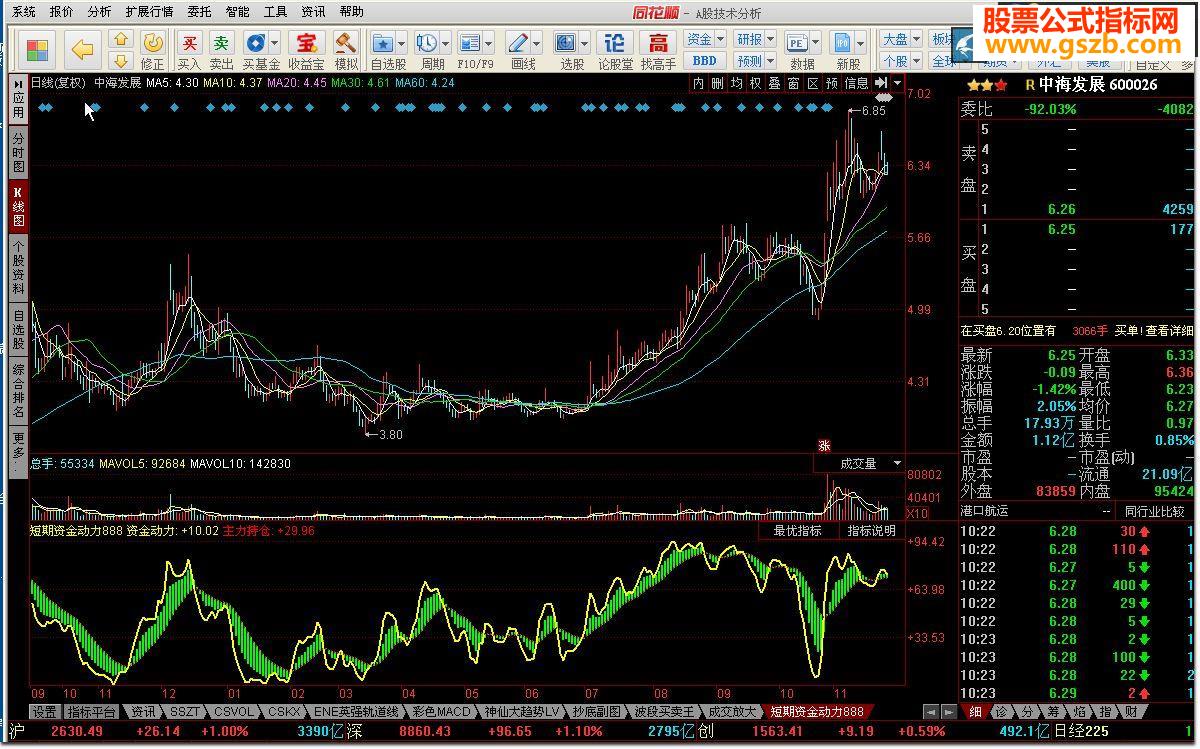The width and height of the screenshot is (1200, 749).
Task: Open the 综合排名 side tab
Action: 18,390
